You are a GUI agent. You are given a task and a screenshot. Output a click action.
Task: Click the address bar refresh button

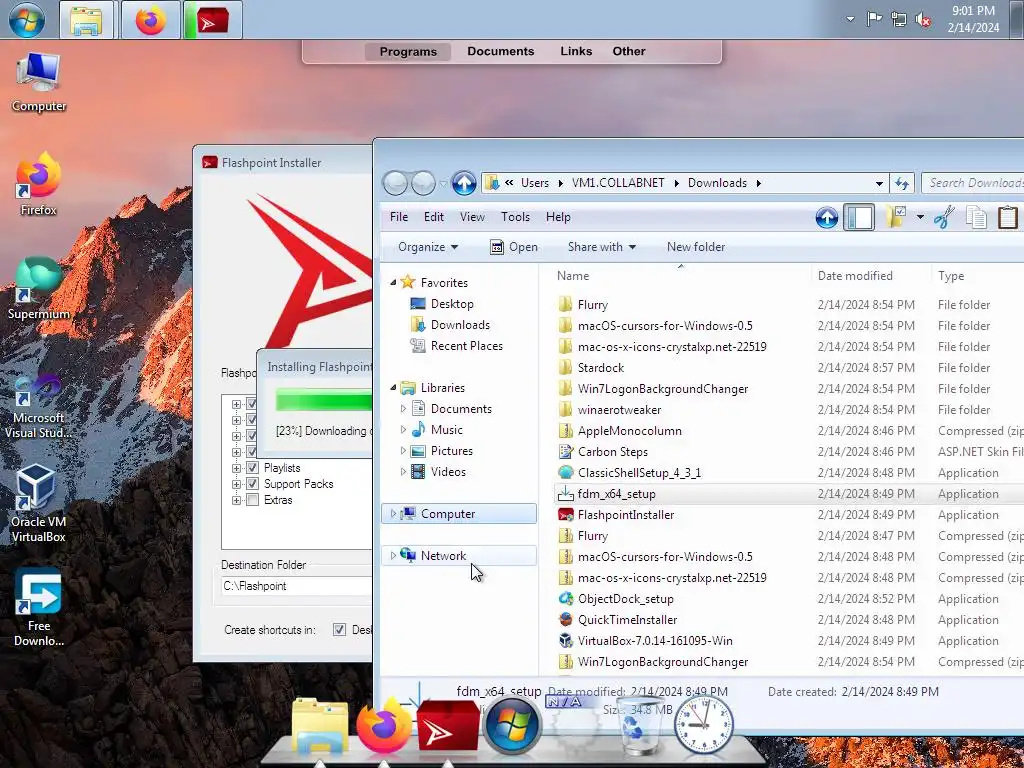click(902, 184)
